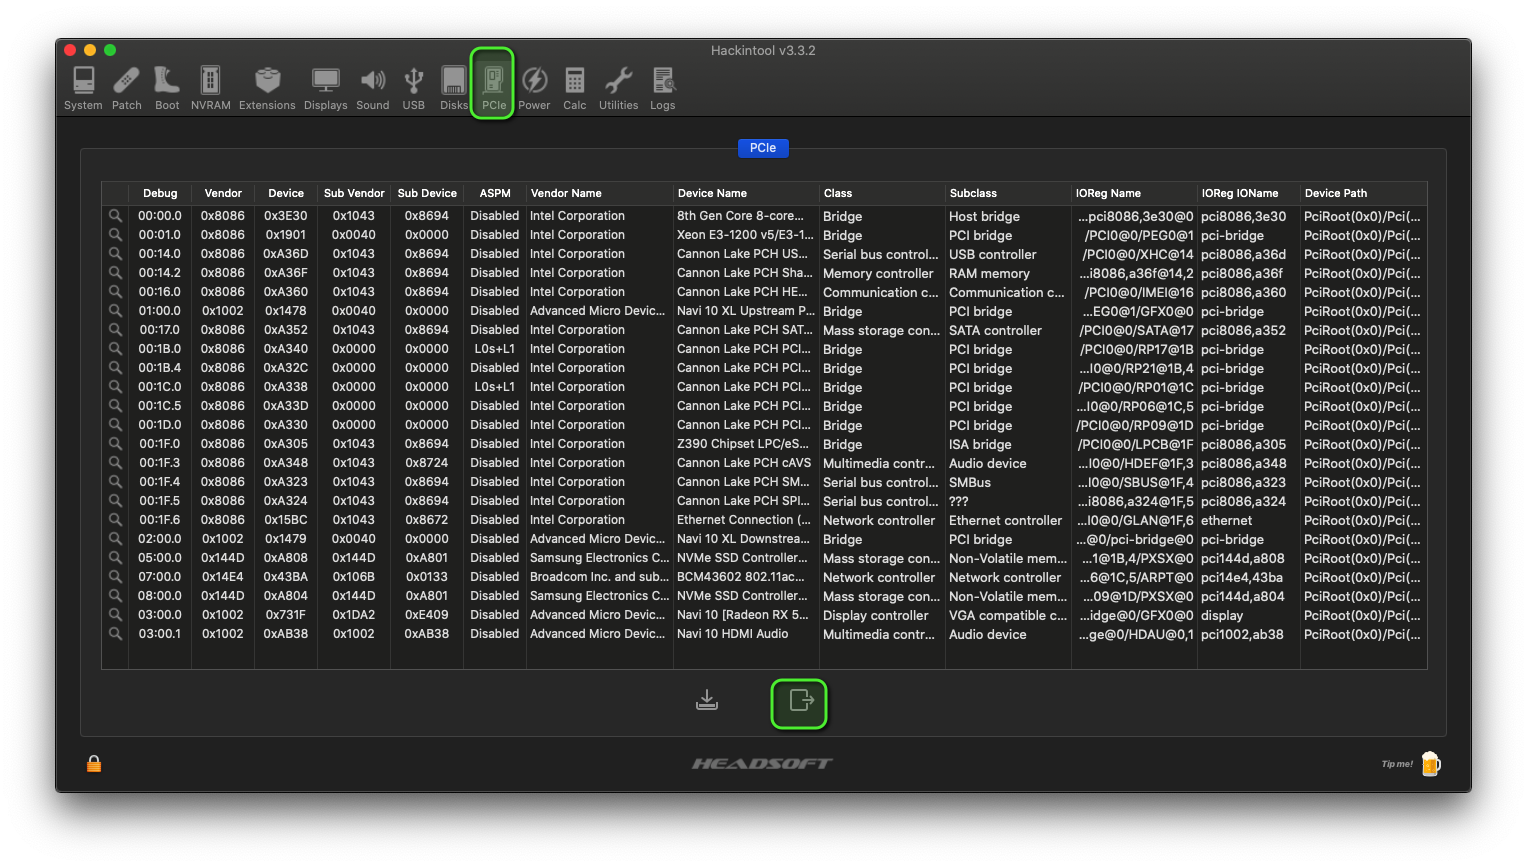This screenshot has height=866, width=1527.
Task: Click the magnifier icon for device 01:00.0
Action: click(x=115, y=311)
